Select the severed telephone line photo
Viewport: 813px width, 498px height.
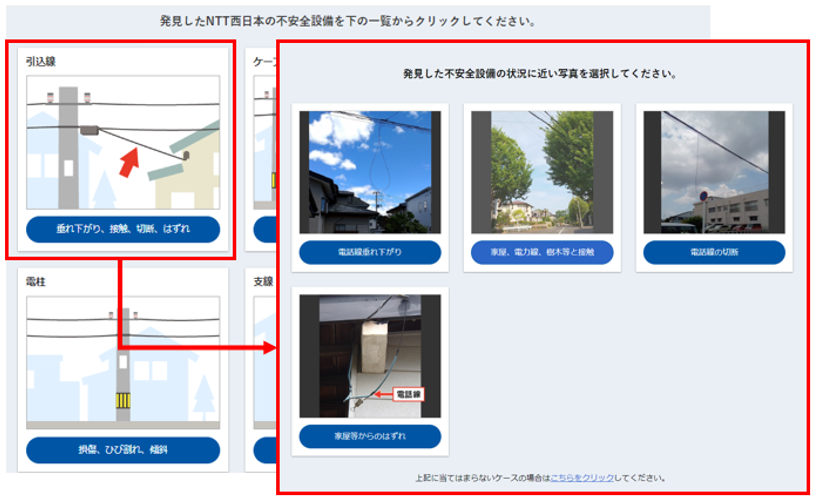pos(714,171)
